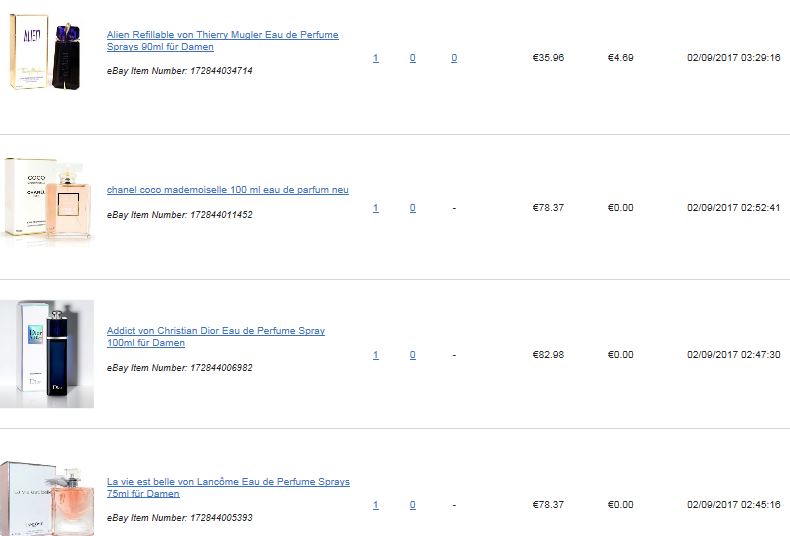Click the '0' count link in the Lancôme row
The height and width of the screenshot is (536, 790).
click(413, 505)
